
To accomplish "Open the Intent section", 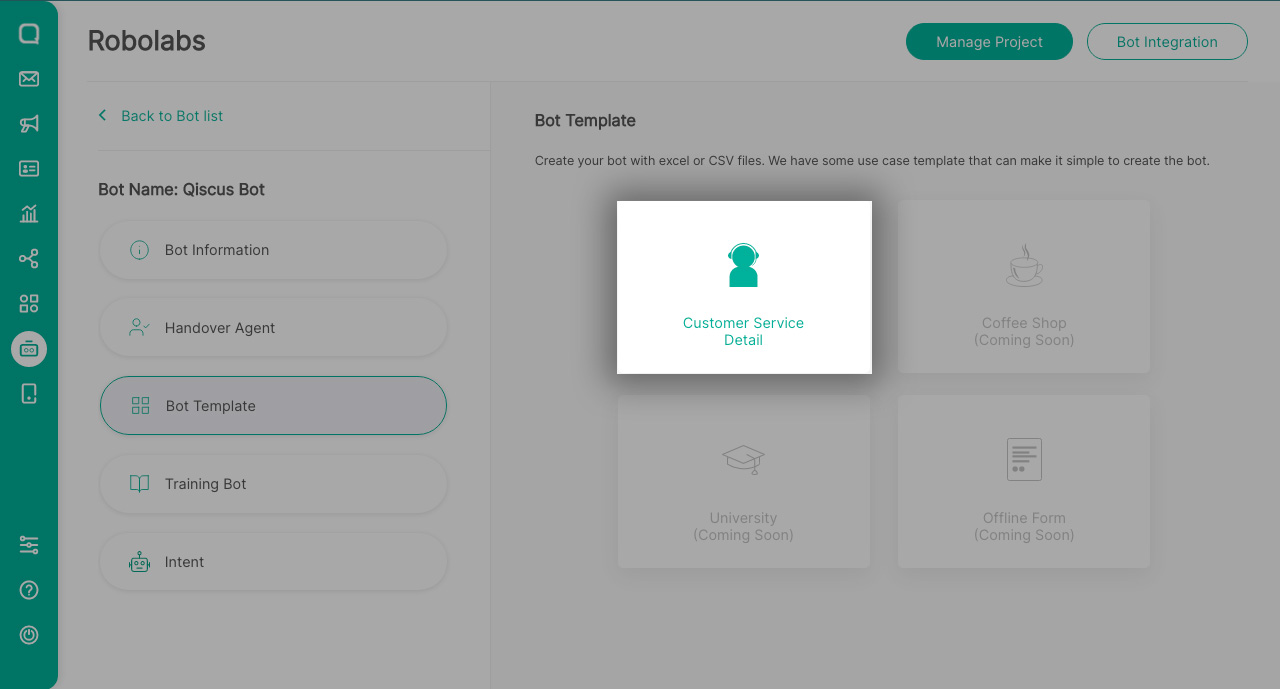I will [x=272, y=561].
